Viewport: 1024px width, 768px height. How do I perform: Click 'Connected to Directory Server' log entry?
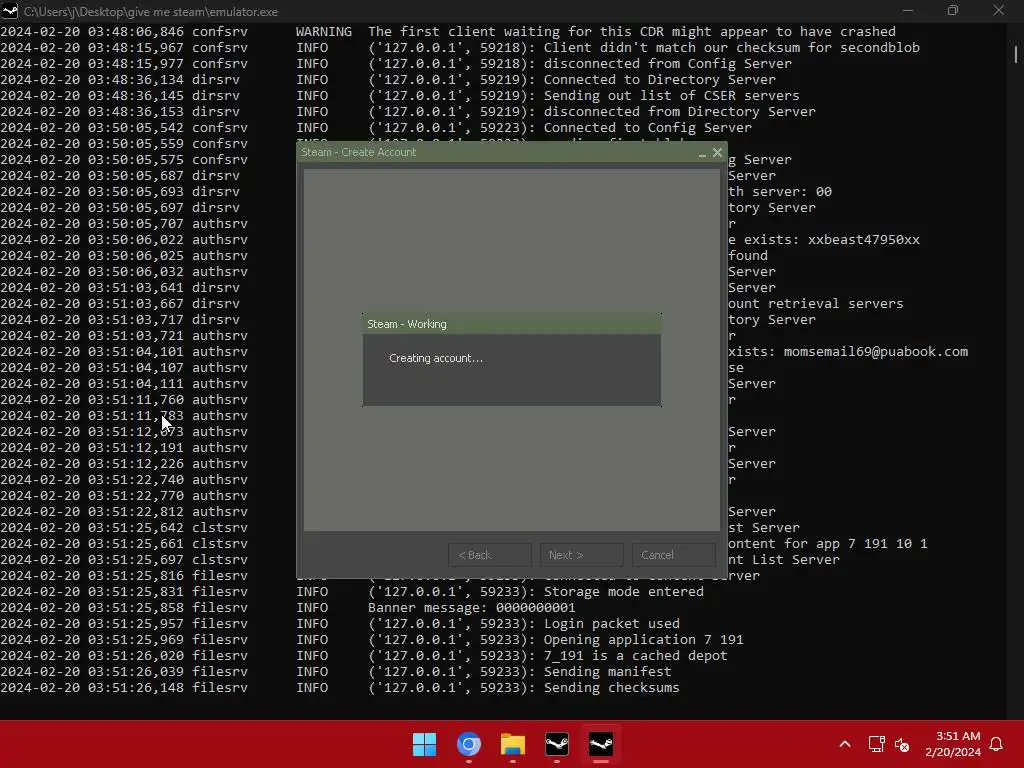[x=660, y=80]
